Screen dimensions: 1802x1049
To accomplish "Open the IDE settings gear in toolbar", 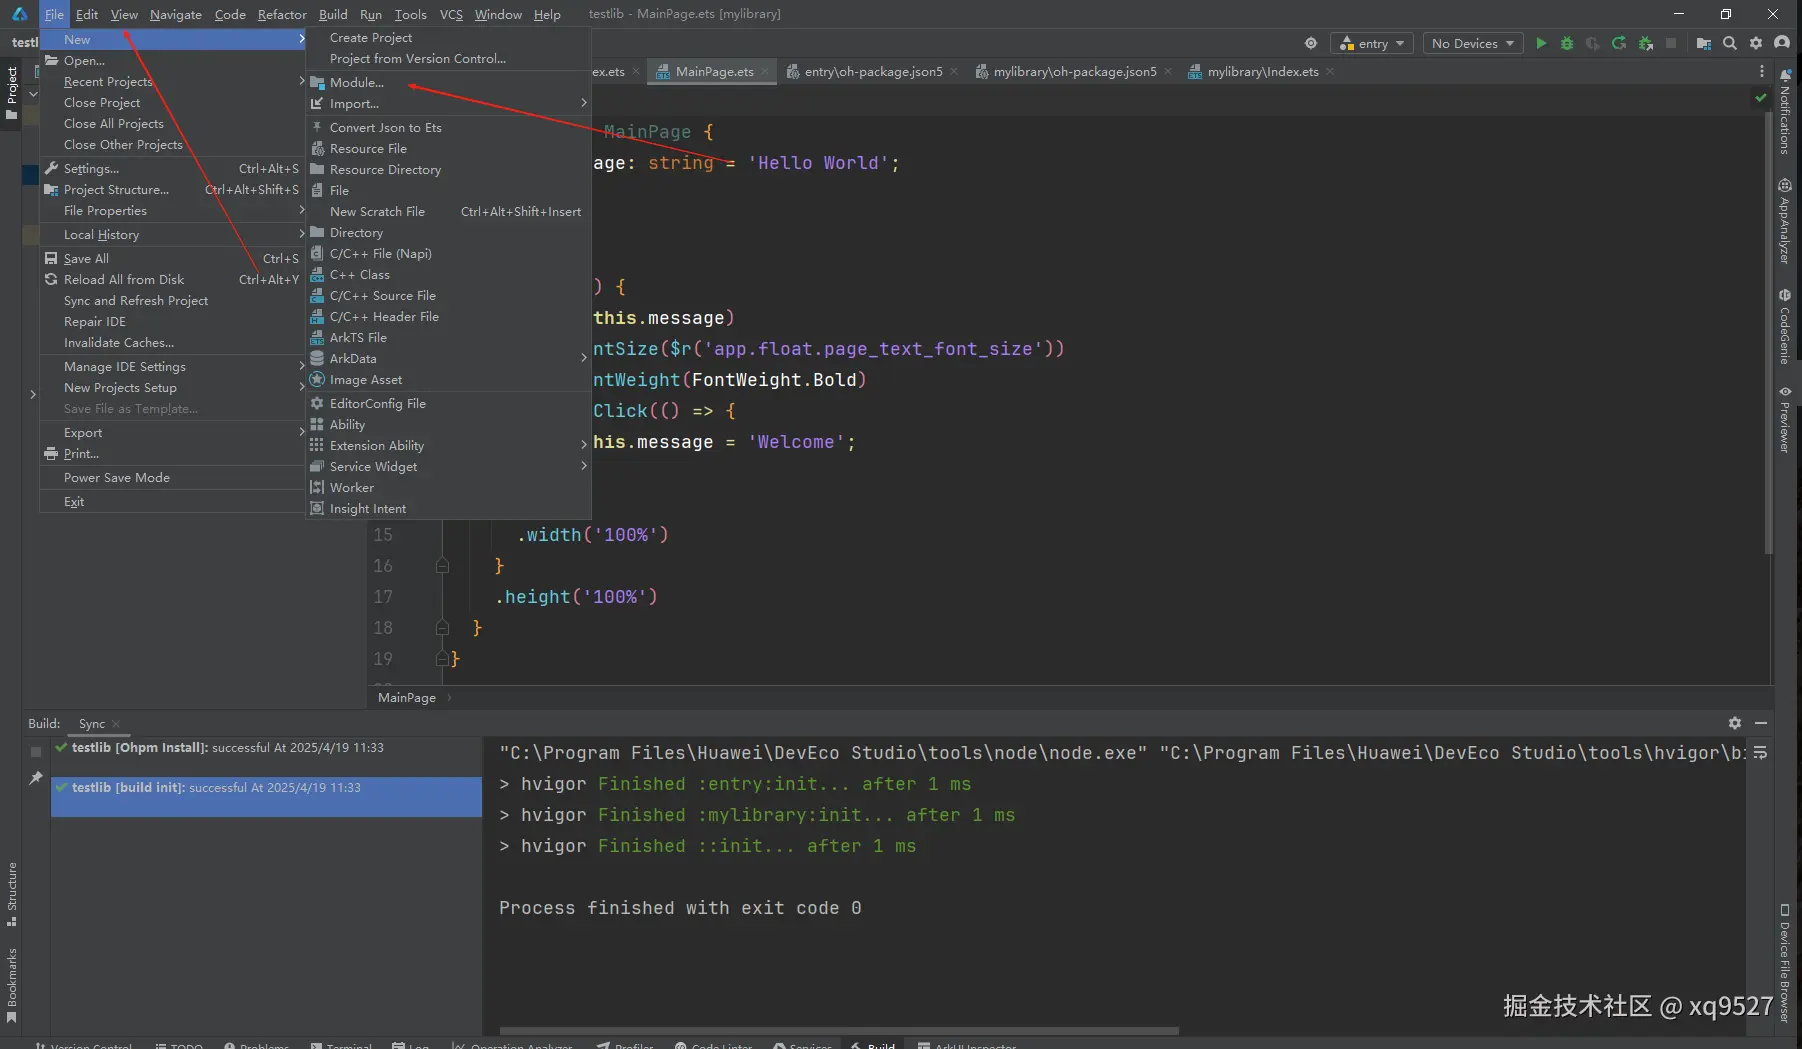I will coord(1756,43).
